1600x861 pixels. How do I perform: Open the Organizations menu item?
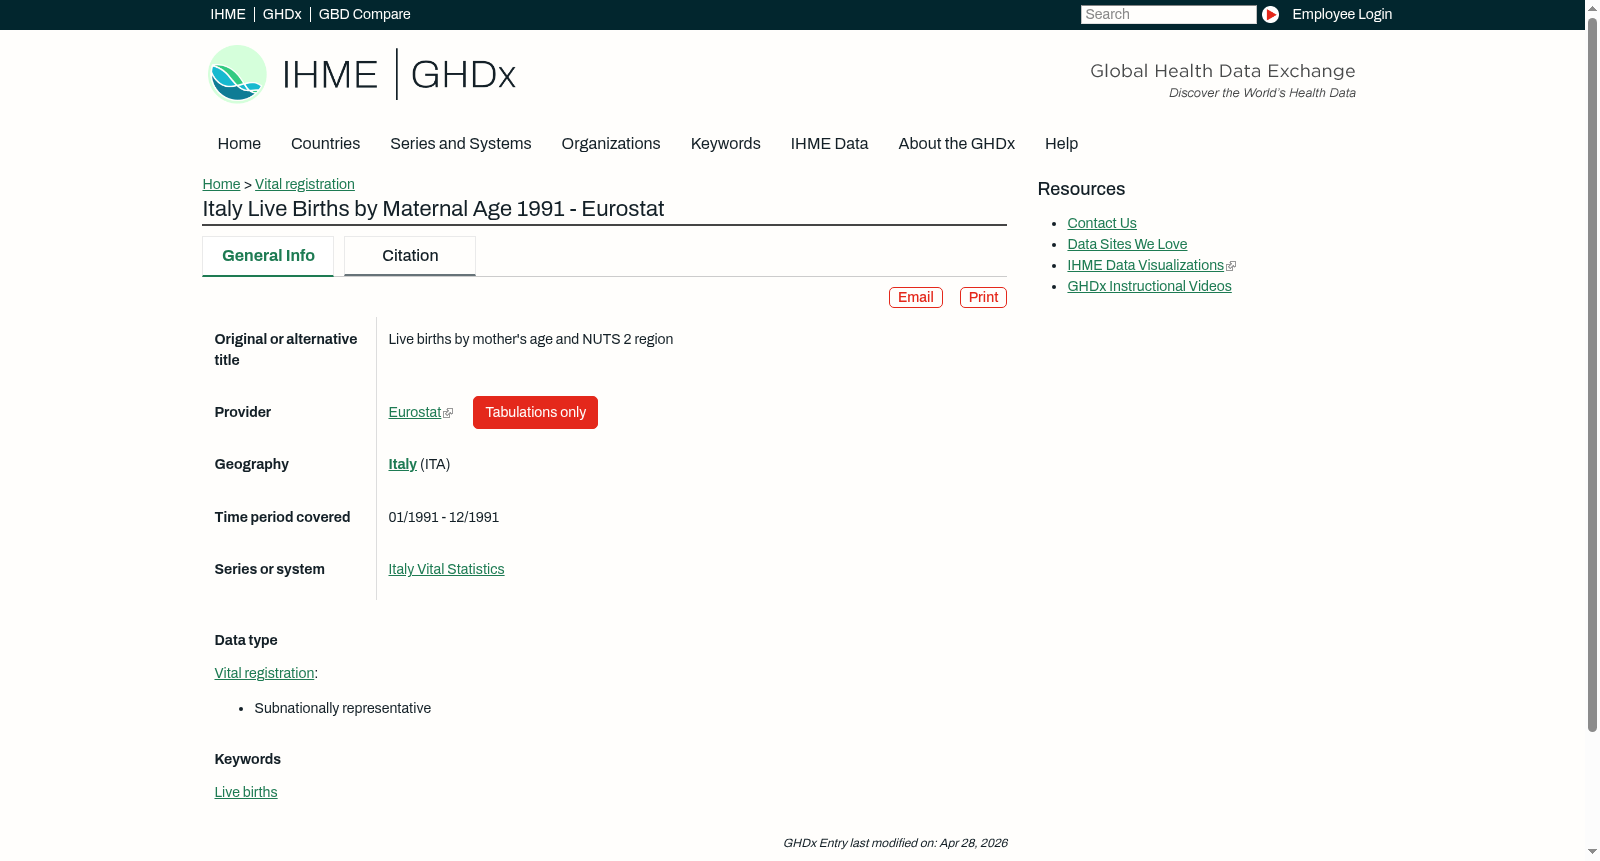coord(611,144)
